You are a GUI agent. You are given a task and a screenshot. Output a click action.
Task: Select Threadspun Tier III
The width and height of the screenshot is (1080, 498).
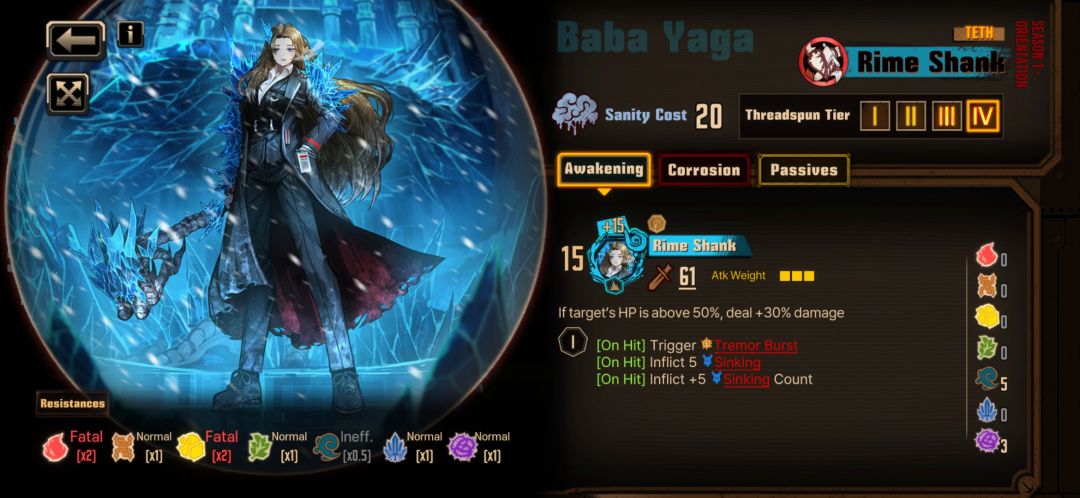coord(946,116)
